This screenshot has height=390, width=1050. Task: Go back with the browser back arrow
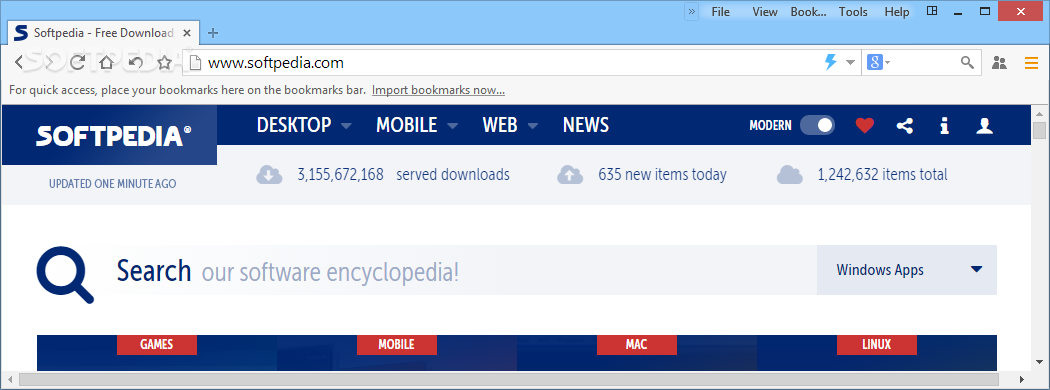[x=19, y=63]
